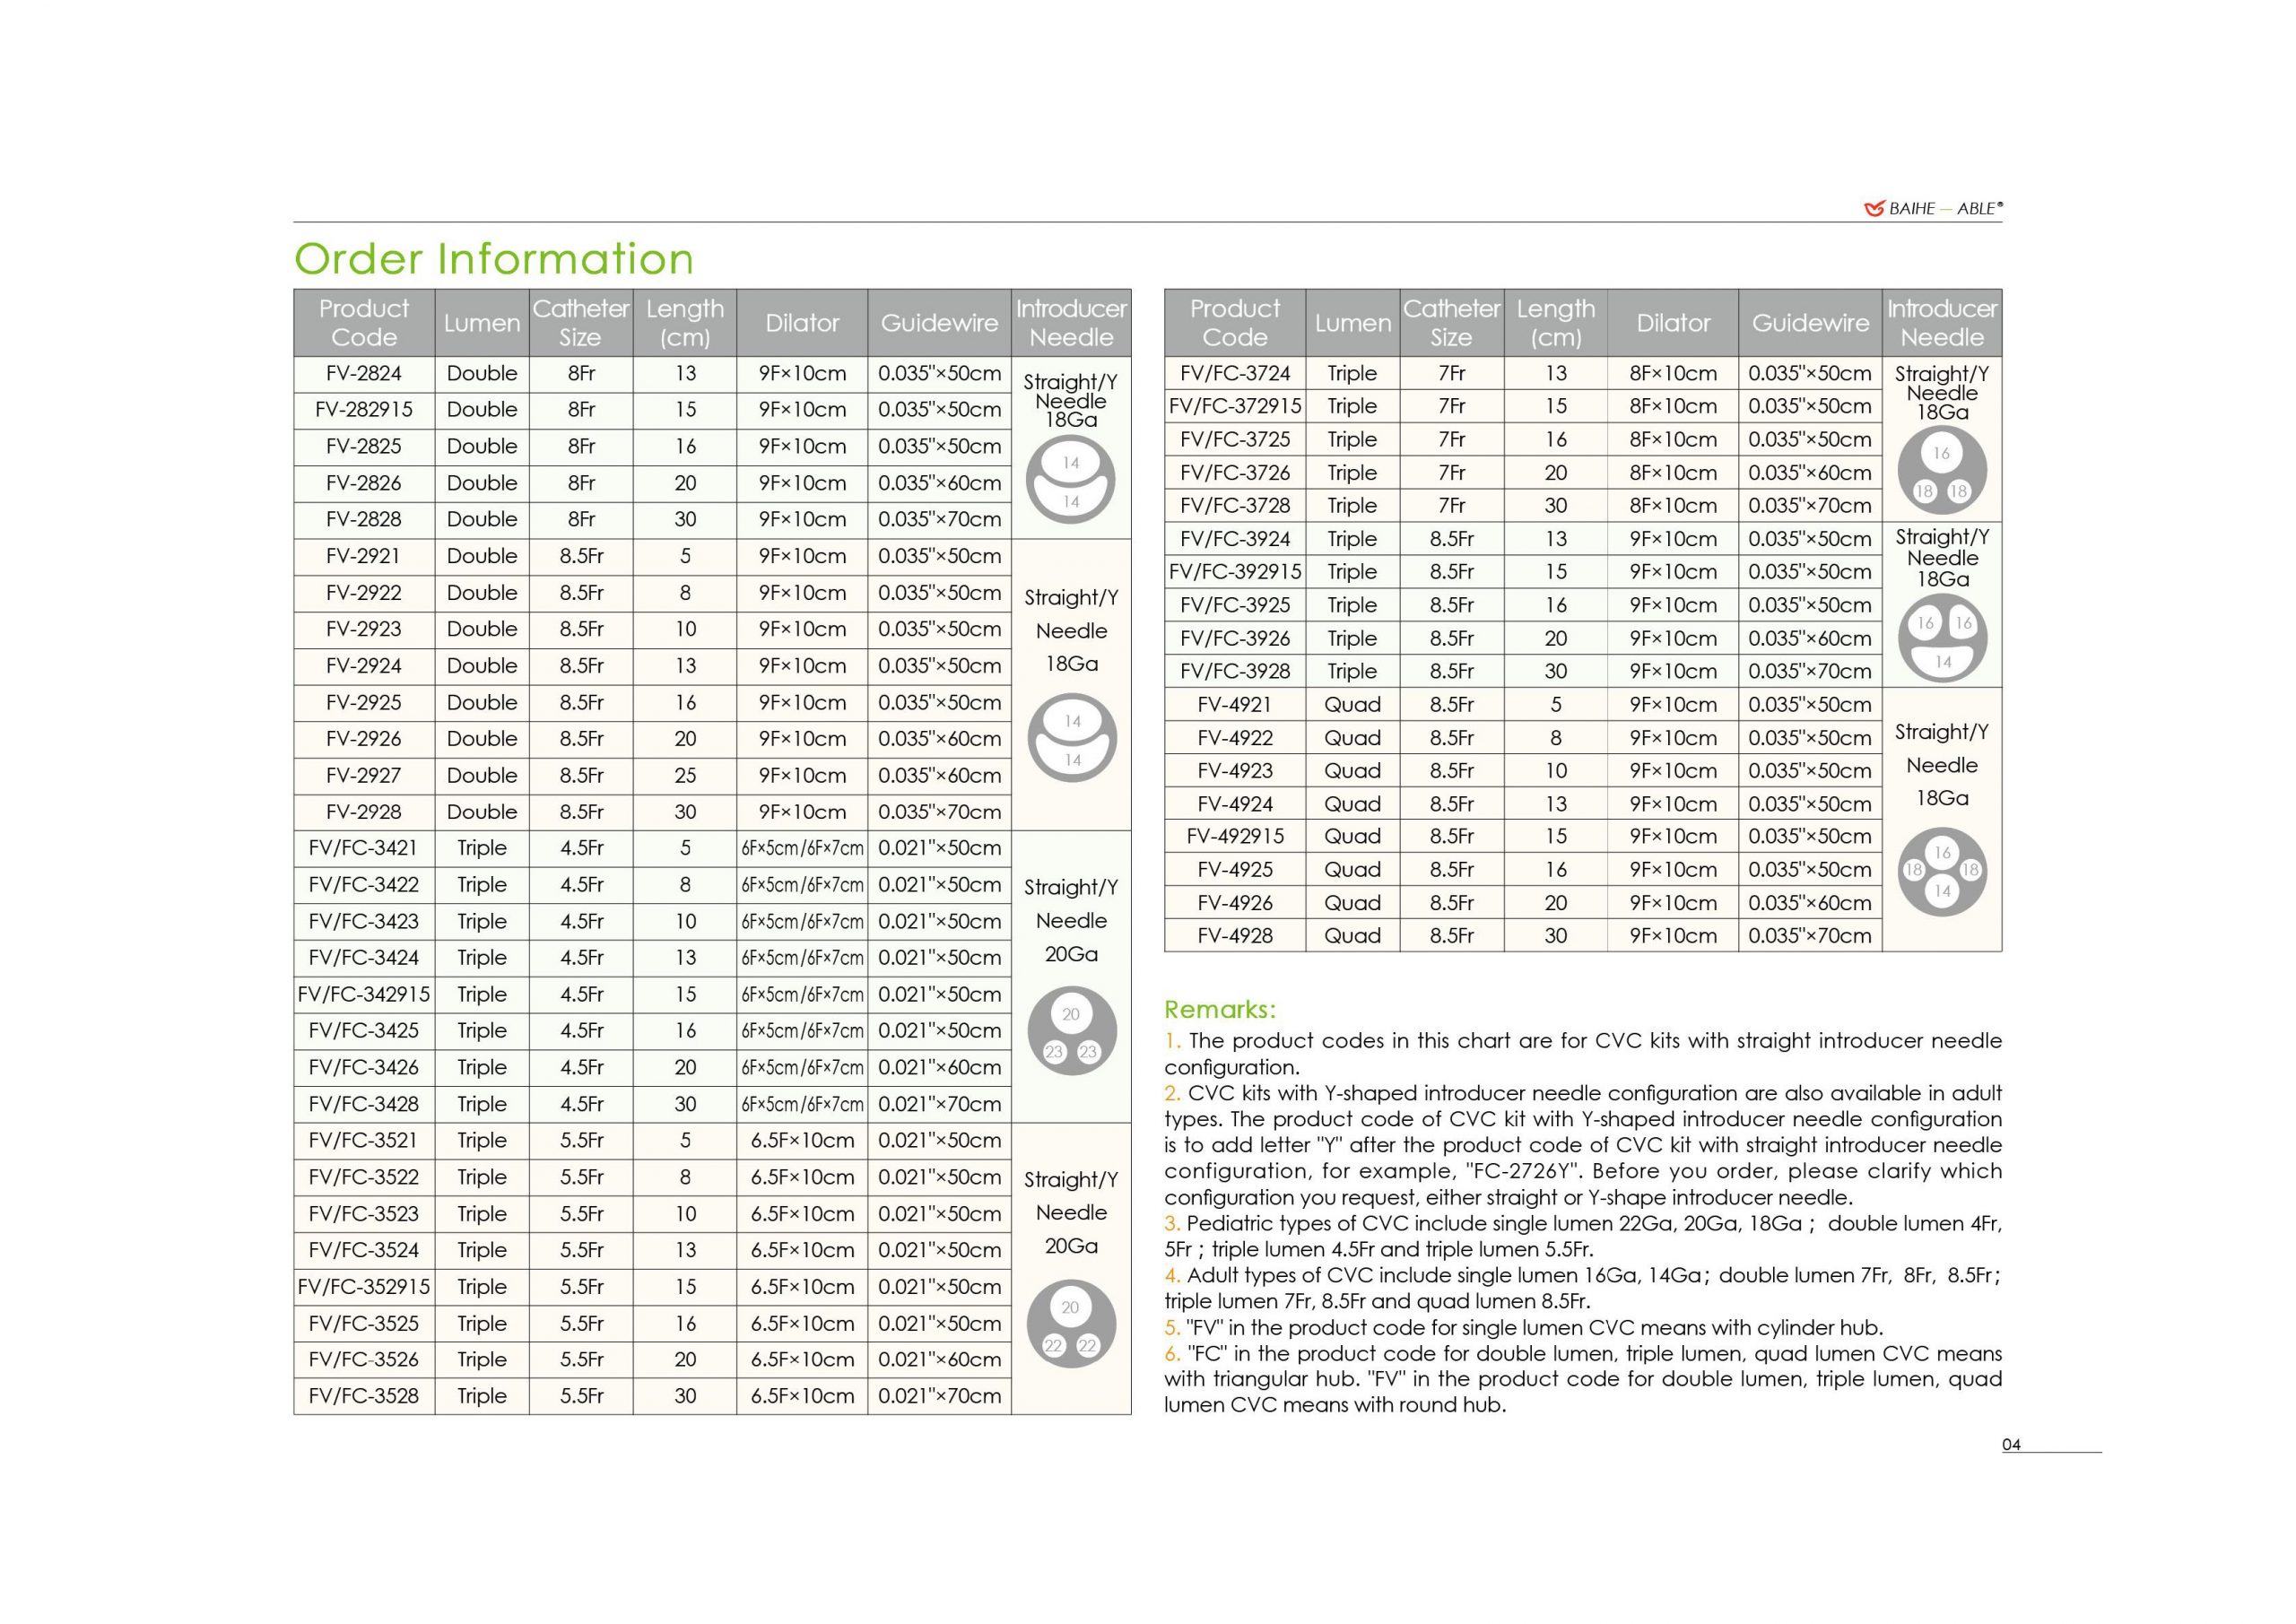The height and width of the screenshot is (1624, 2296).
Task: Select product code 'FV/FC-3924'
Action: coord(1235,539)
